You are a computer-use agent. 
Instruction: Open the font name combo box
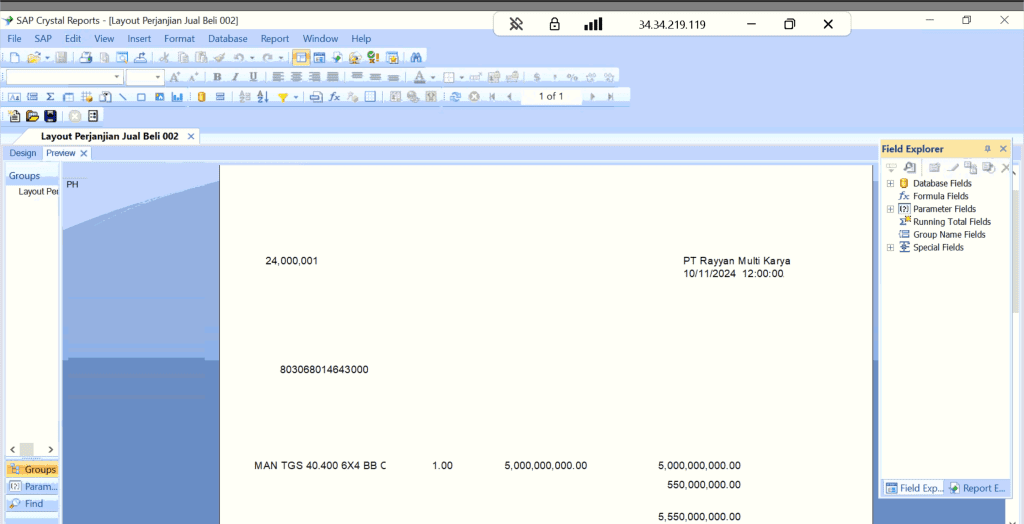65,77
